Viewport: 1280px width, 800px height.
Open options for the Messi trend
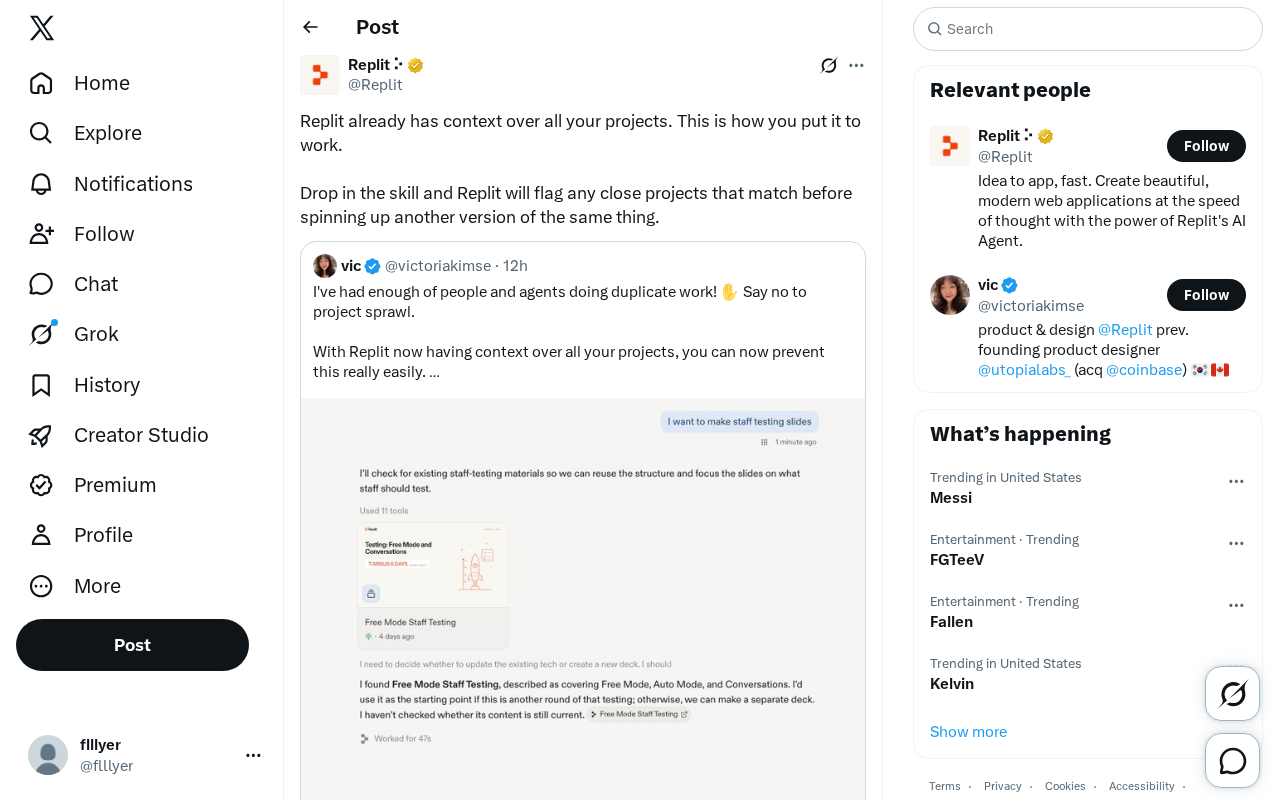1236,481
